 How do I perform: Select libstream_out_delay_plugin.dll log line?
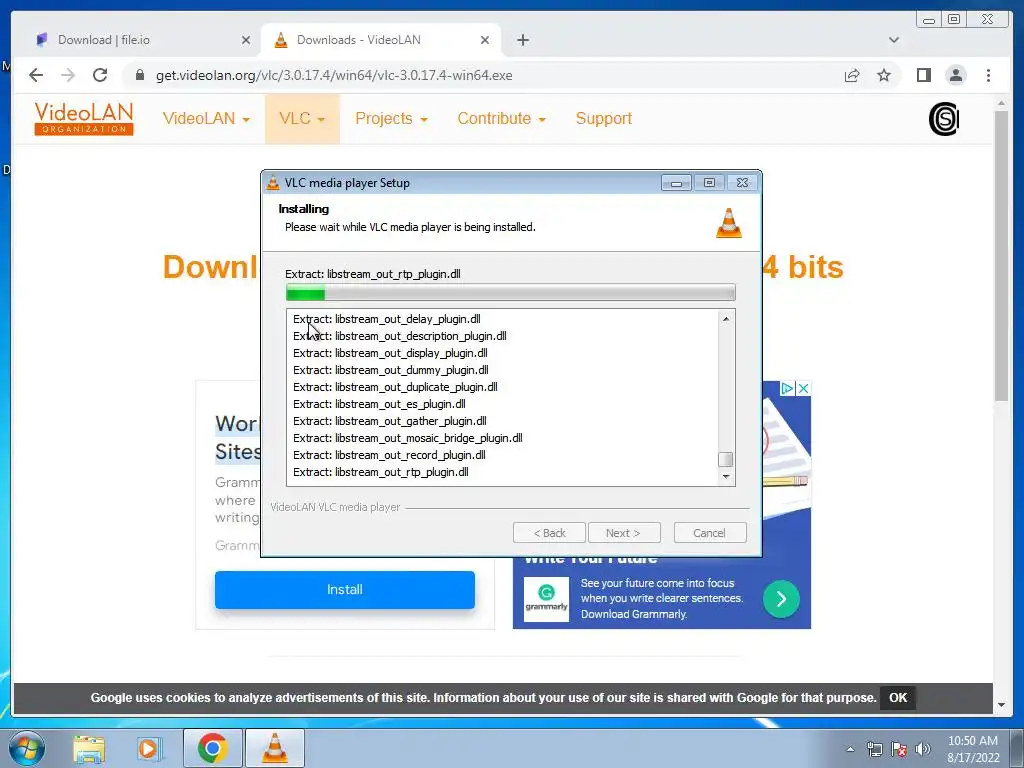(387, 319)
